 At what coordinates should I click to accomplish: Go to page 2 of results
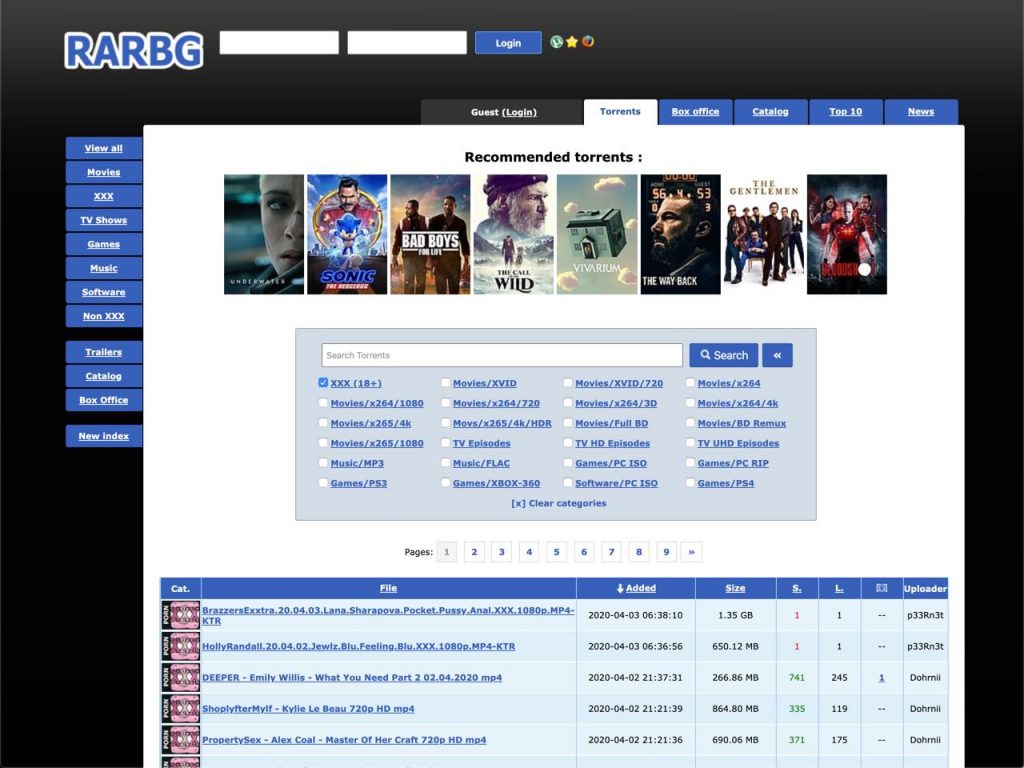[474, 552]
